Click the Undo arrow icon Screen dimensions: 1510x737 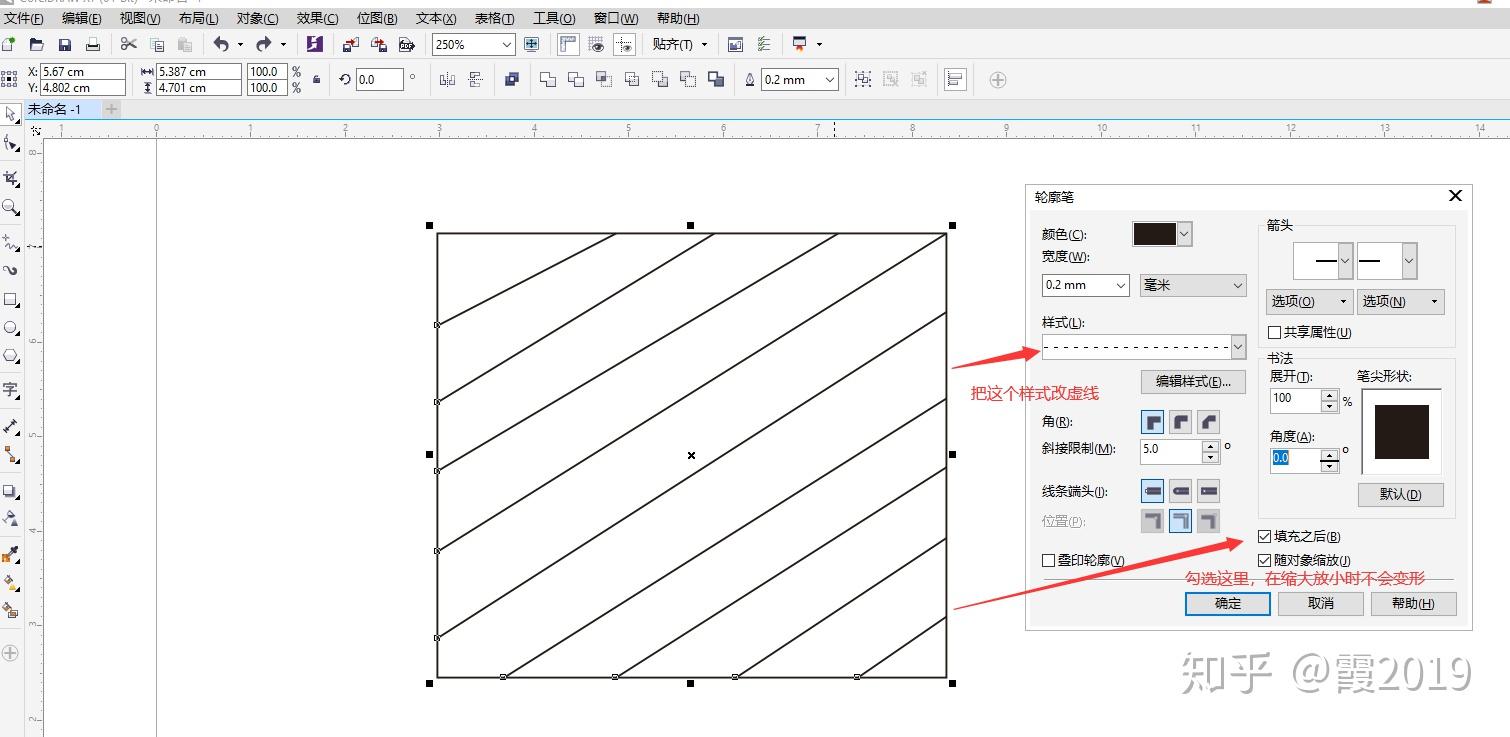click(x=221, y=44)
